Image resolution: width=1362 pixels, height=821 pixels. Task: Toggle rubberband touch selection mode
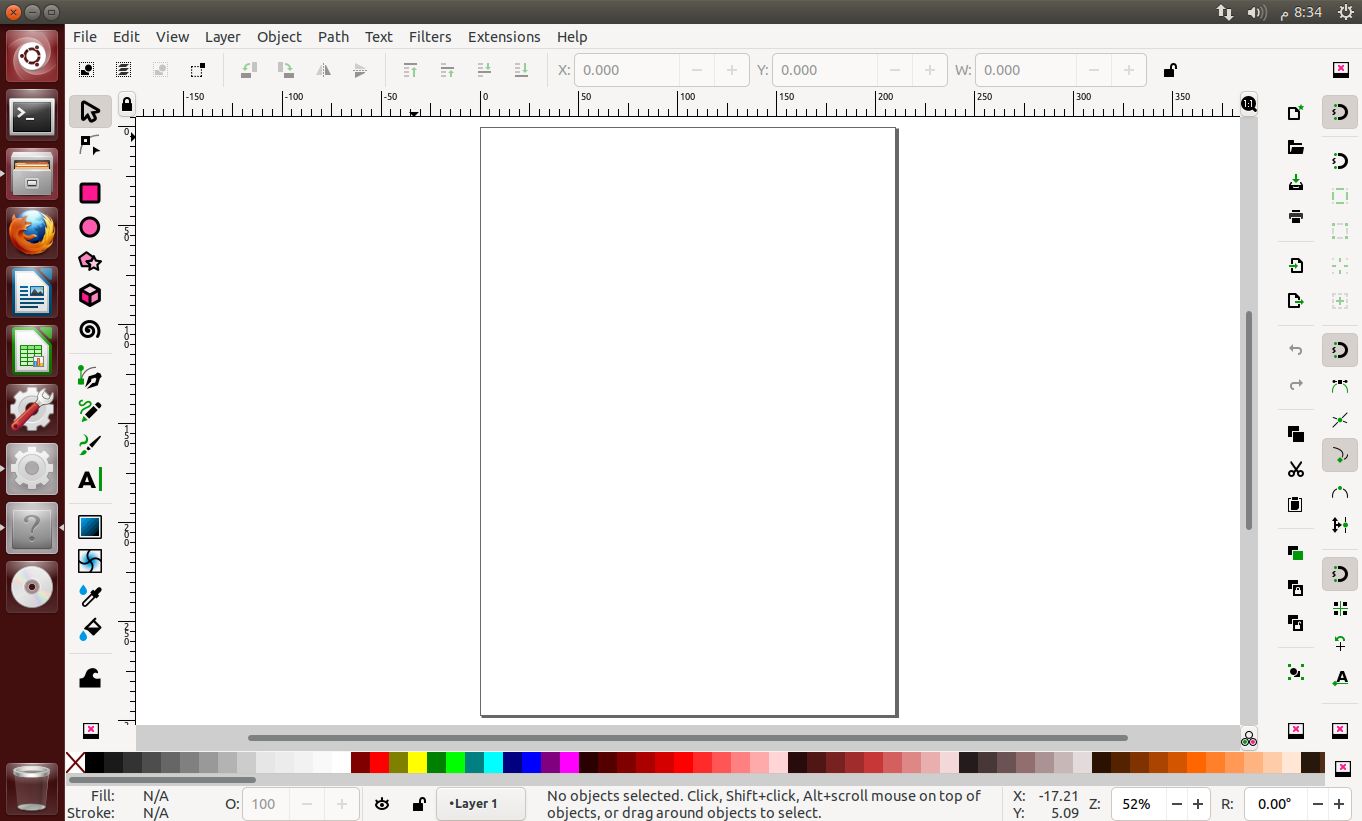click(197, 70)
